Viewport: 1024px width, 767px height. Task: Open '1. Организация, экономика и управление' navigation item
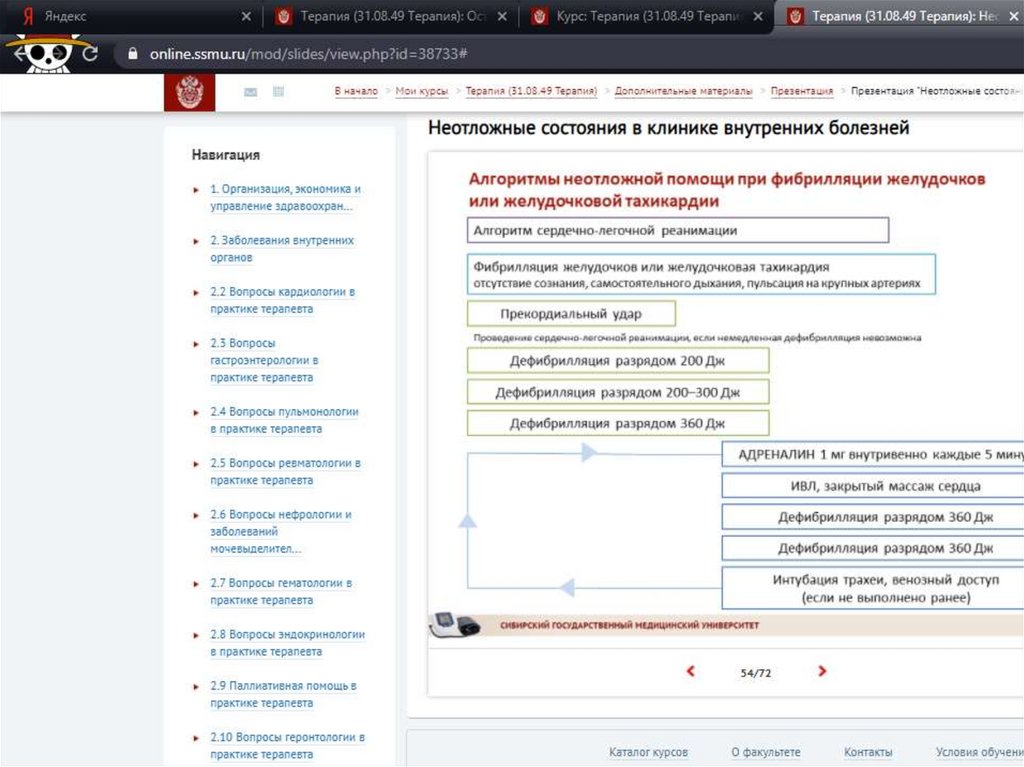pos(285,197)
